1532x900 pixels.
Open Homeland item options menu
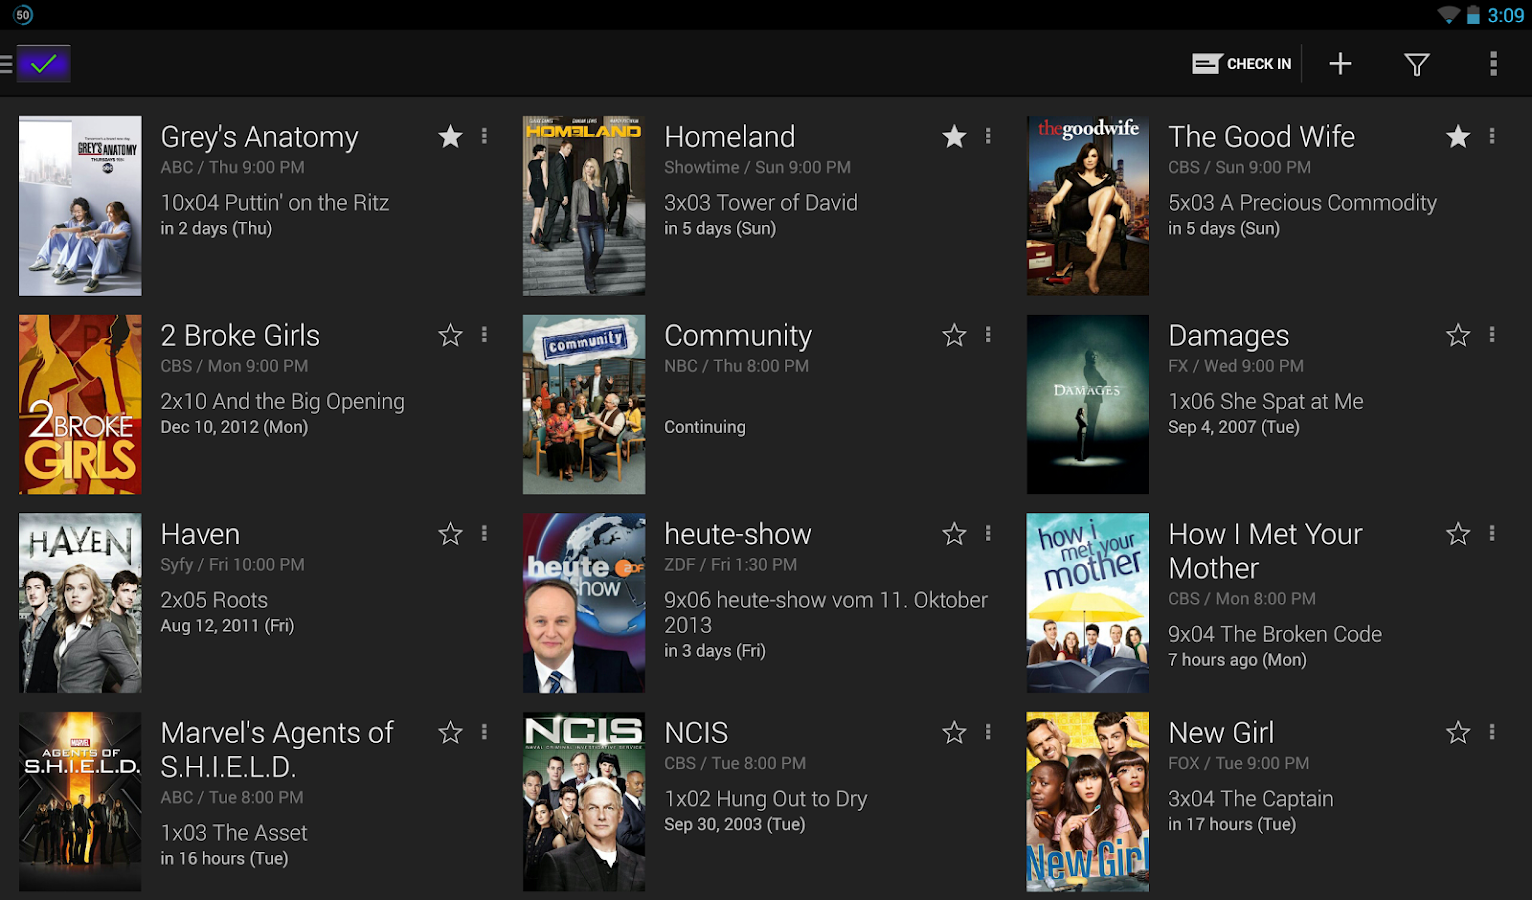989,136
